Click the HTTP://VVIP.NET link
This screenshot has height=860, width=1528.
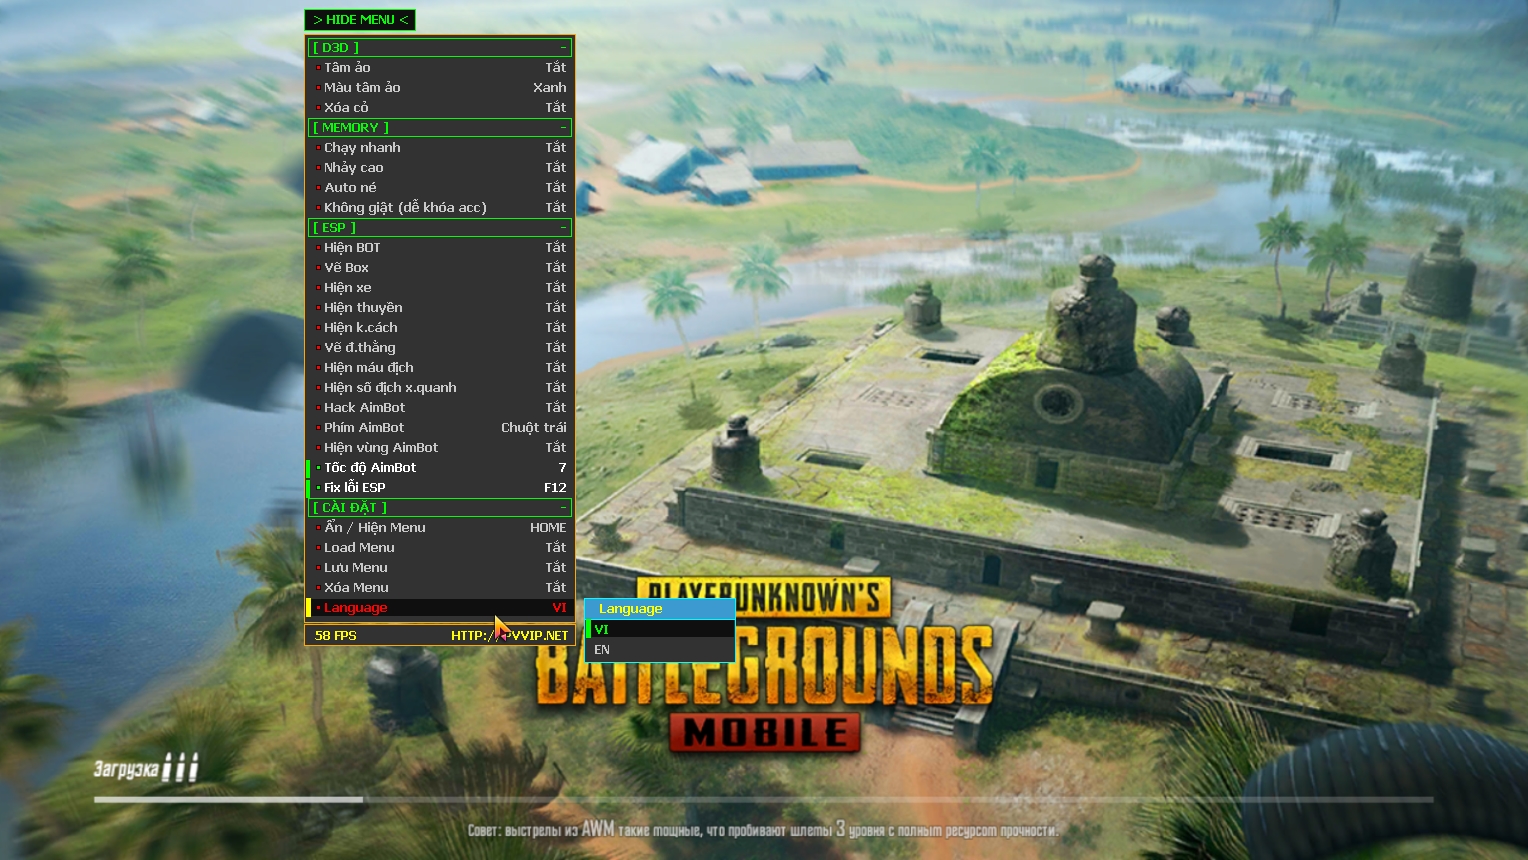pyautogui.click(x=509, y=635)
